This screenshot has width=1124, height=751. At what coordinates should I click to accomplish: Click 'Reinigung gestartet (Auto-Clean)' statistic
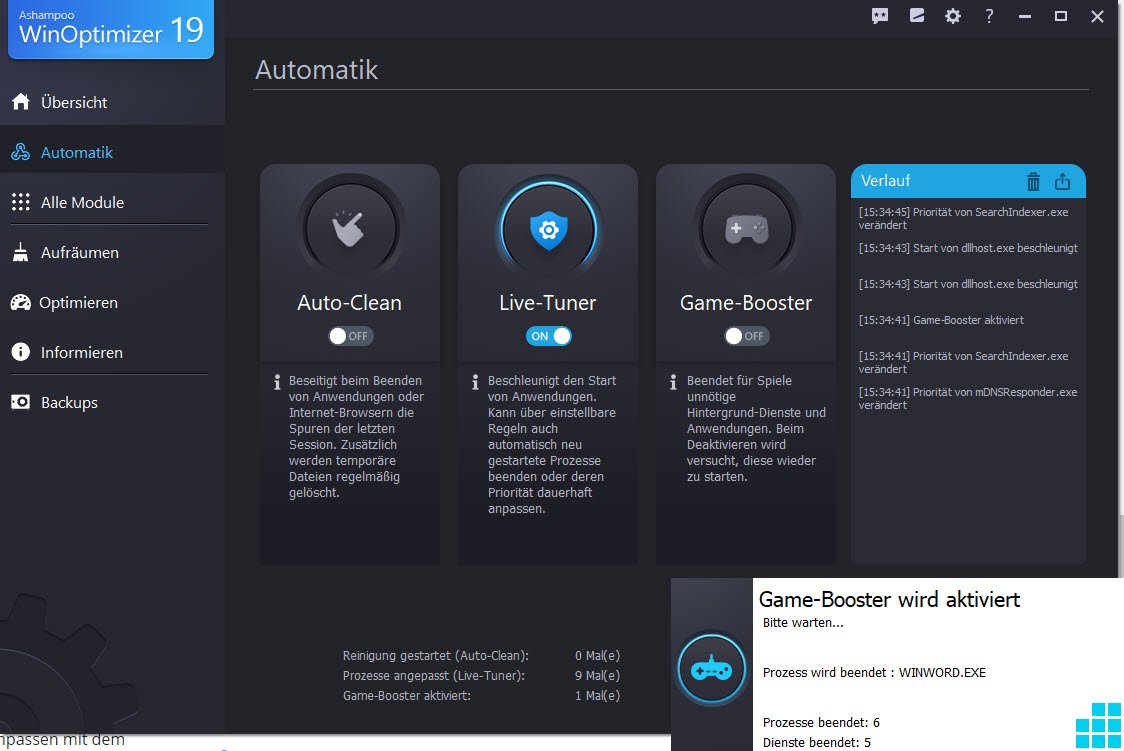coord(436,656)
